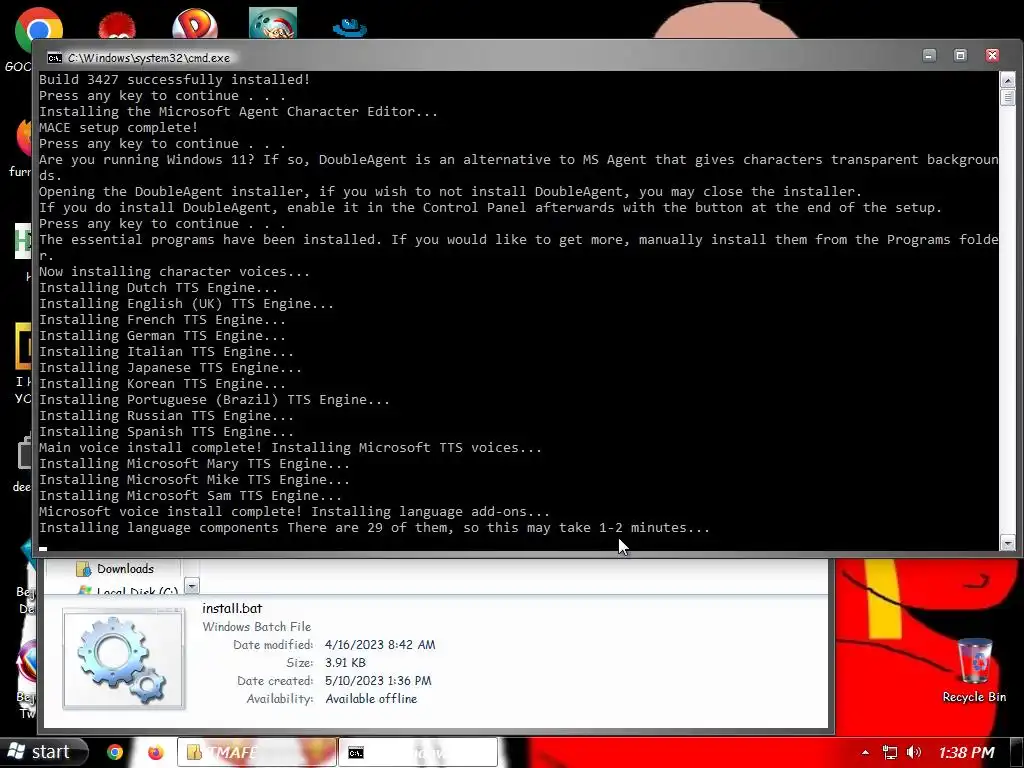Click 'Installing the Microsoft Agent Character Editor...' line
This screenshot has width=1024, height=768.
(x=238, y=112)
